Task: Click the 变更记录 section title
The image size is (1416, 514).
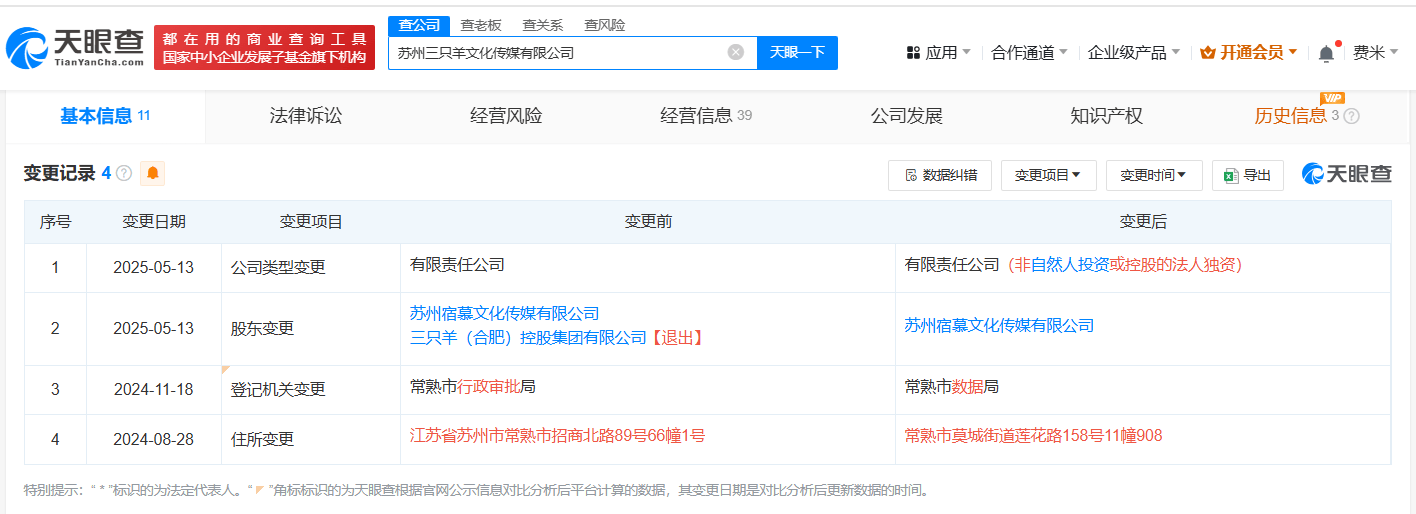Action: pyautogui.click(x=60, y=173)
